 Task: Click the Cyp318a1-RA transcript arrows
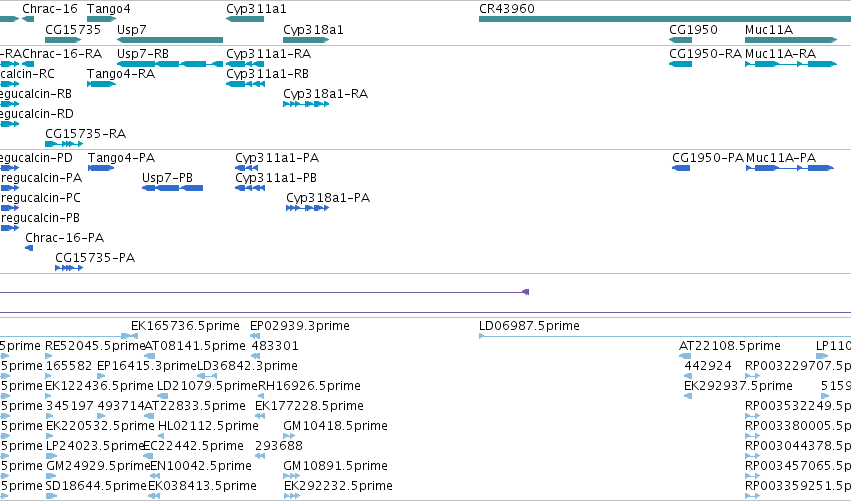point(306,104)
